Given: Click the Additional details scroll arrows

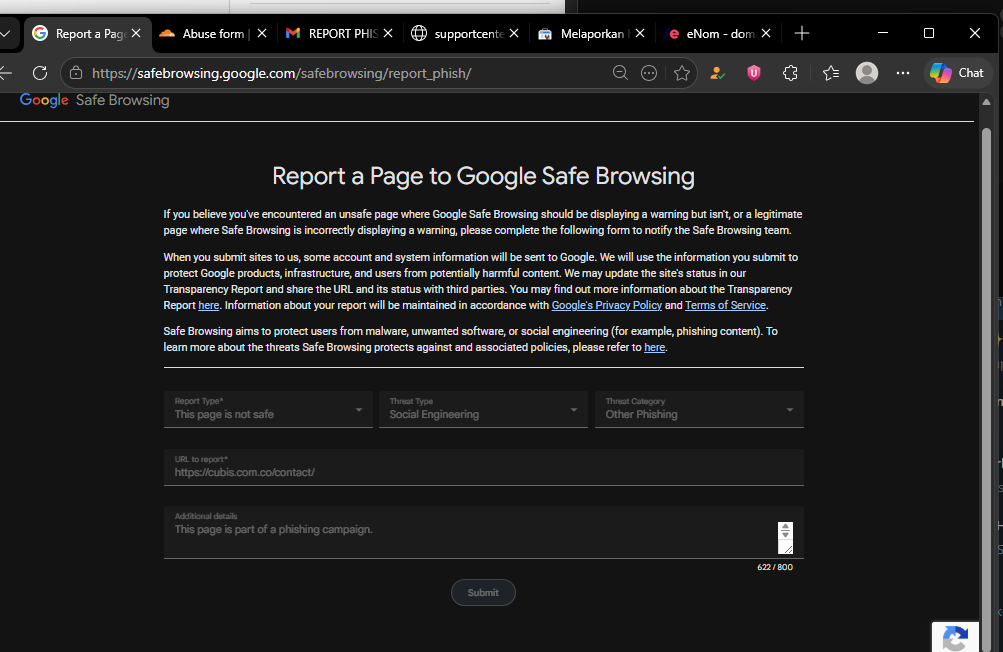Looking at the screenshot, I should tap(786, 530).
